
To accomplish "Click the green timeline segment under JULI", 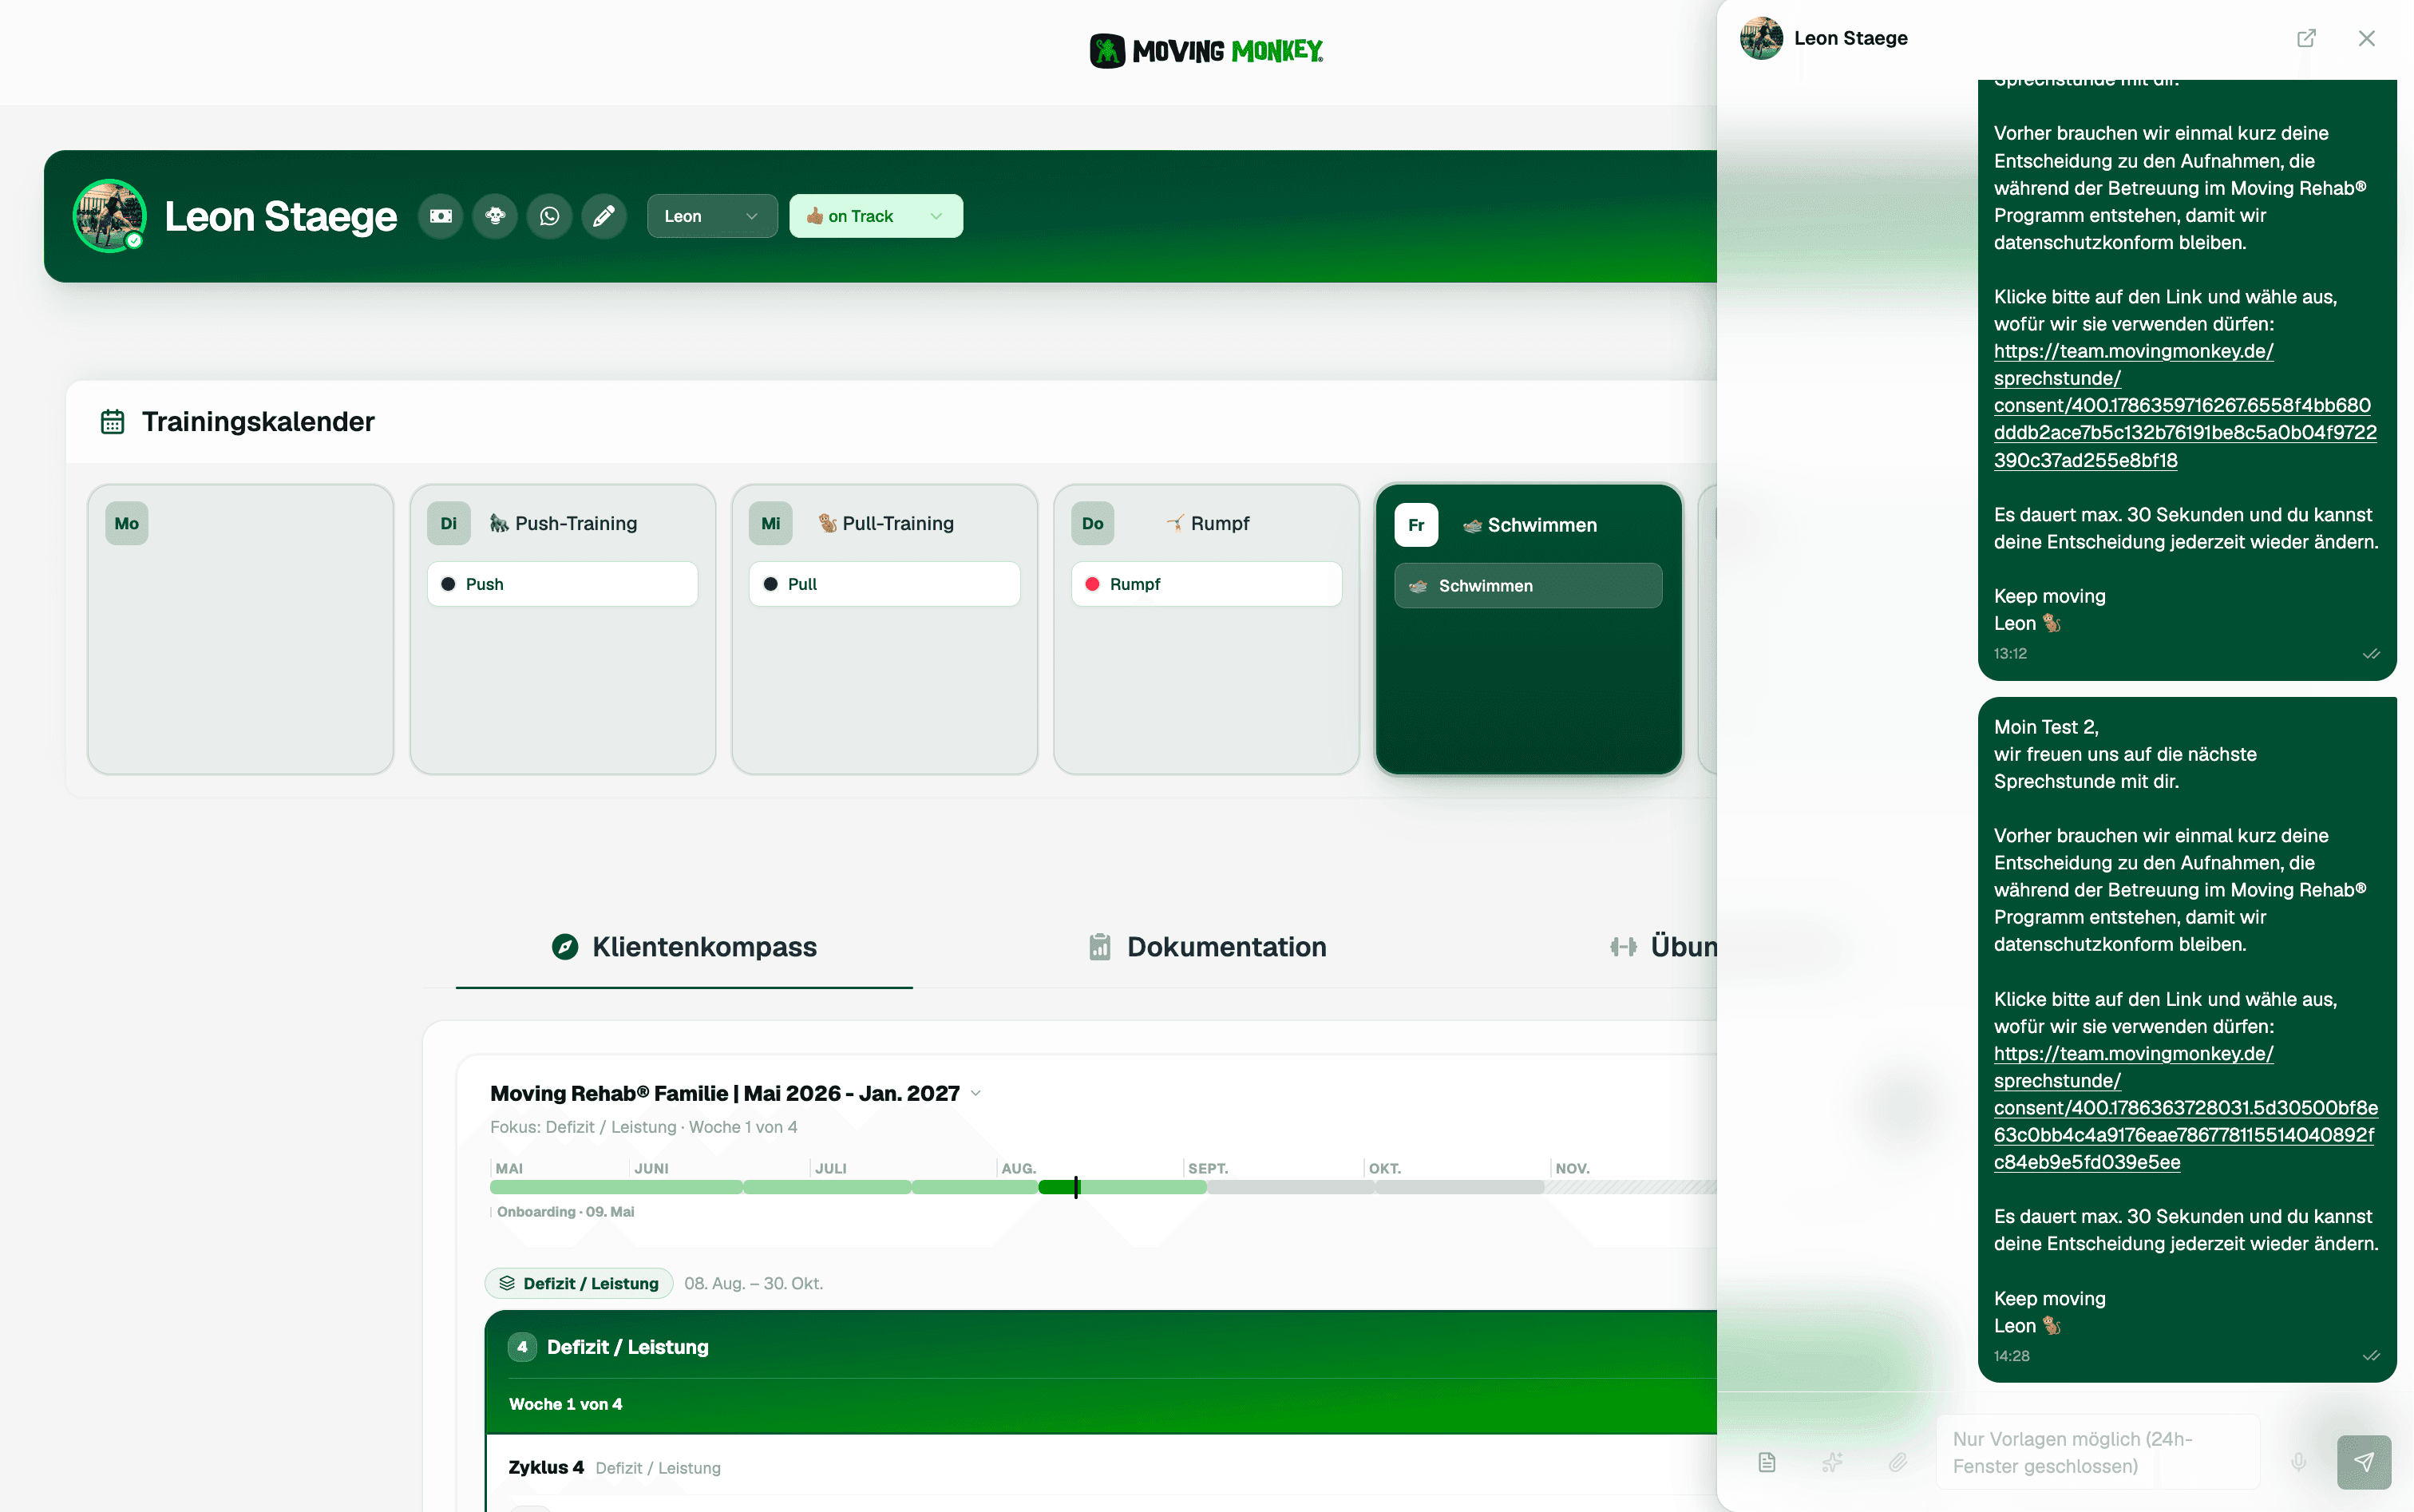I will point(827,1187).
